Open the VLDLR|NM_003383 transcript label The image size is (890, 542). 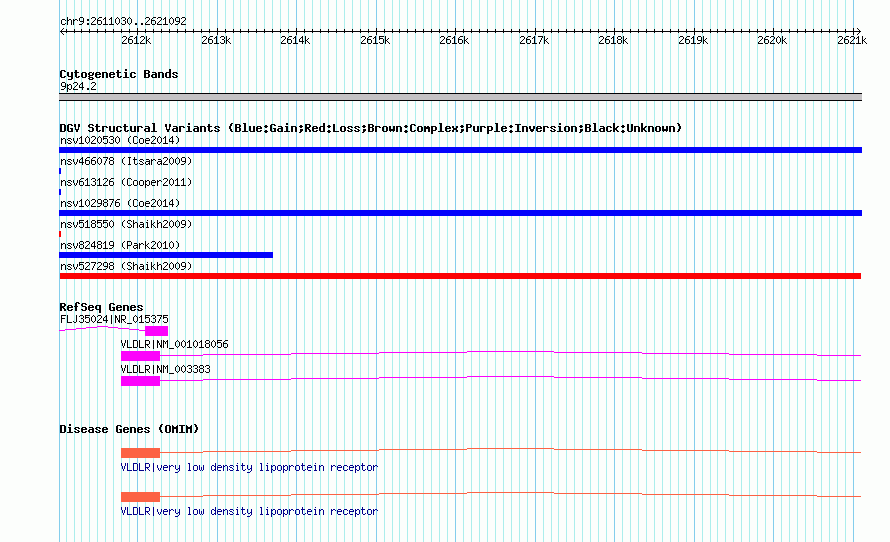pos(165,369)
